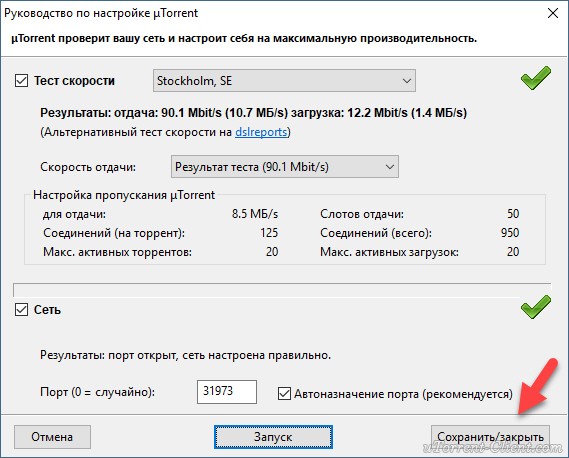Click the progress bar above Сеть
Image resolution: width=569 pixels, height=458 pixels.
[x=282, y=290]
